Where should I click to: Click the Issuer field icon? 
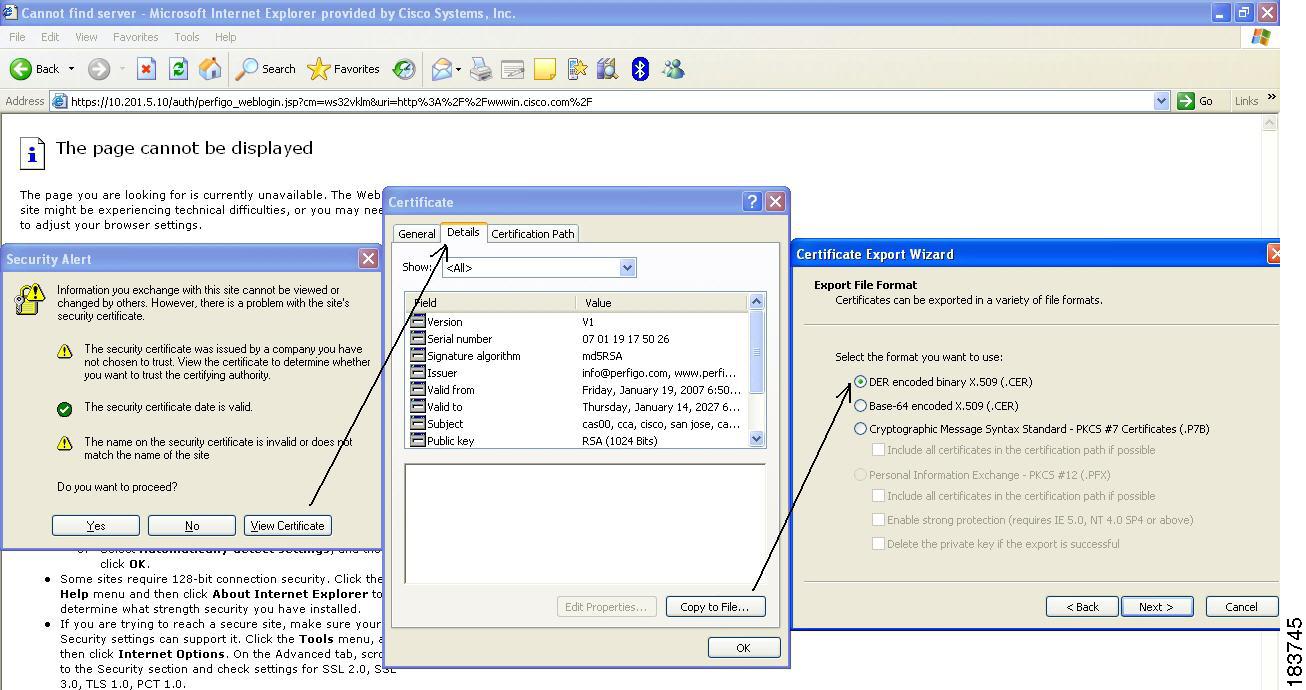click(418, 373)
